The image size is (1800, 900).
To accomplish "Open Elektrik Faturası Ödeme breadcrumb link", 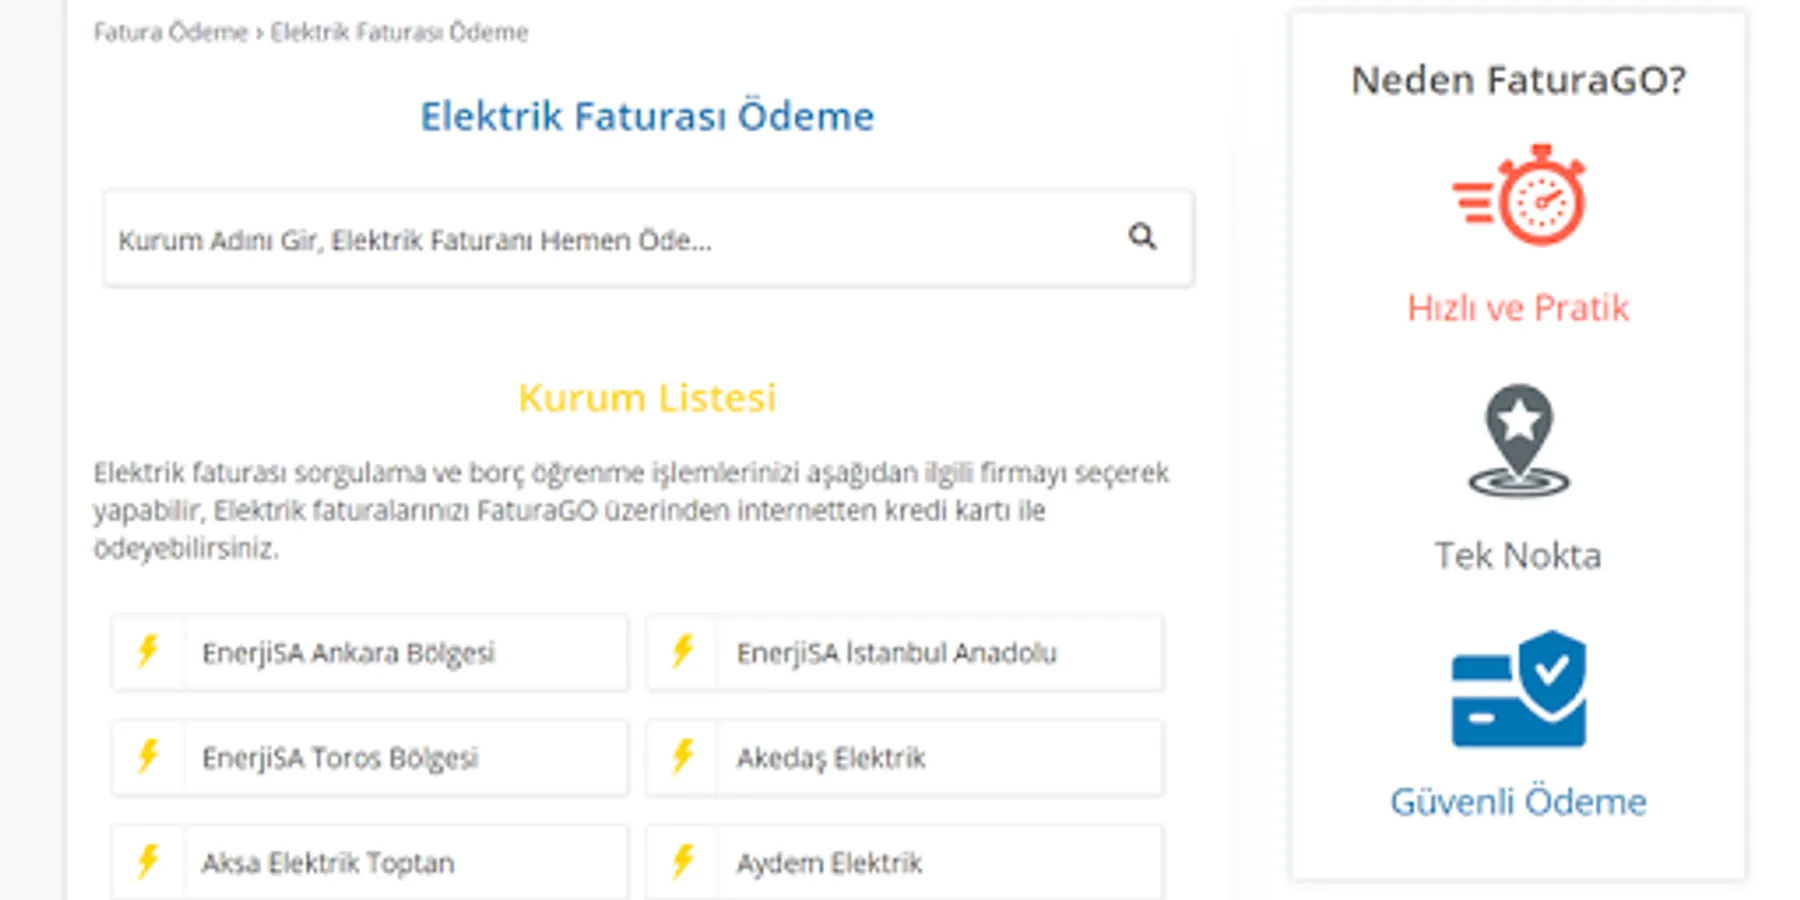I will (399, 32).
